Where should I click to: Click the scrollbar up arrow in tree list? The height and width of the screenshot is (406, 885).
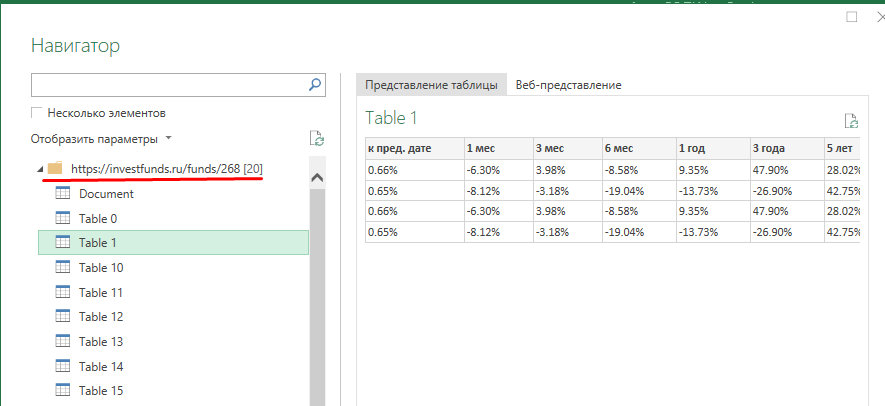coord(317,178)
